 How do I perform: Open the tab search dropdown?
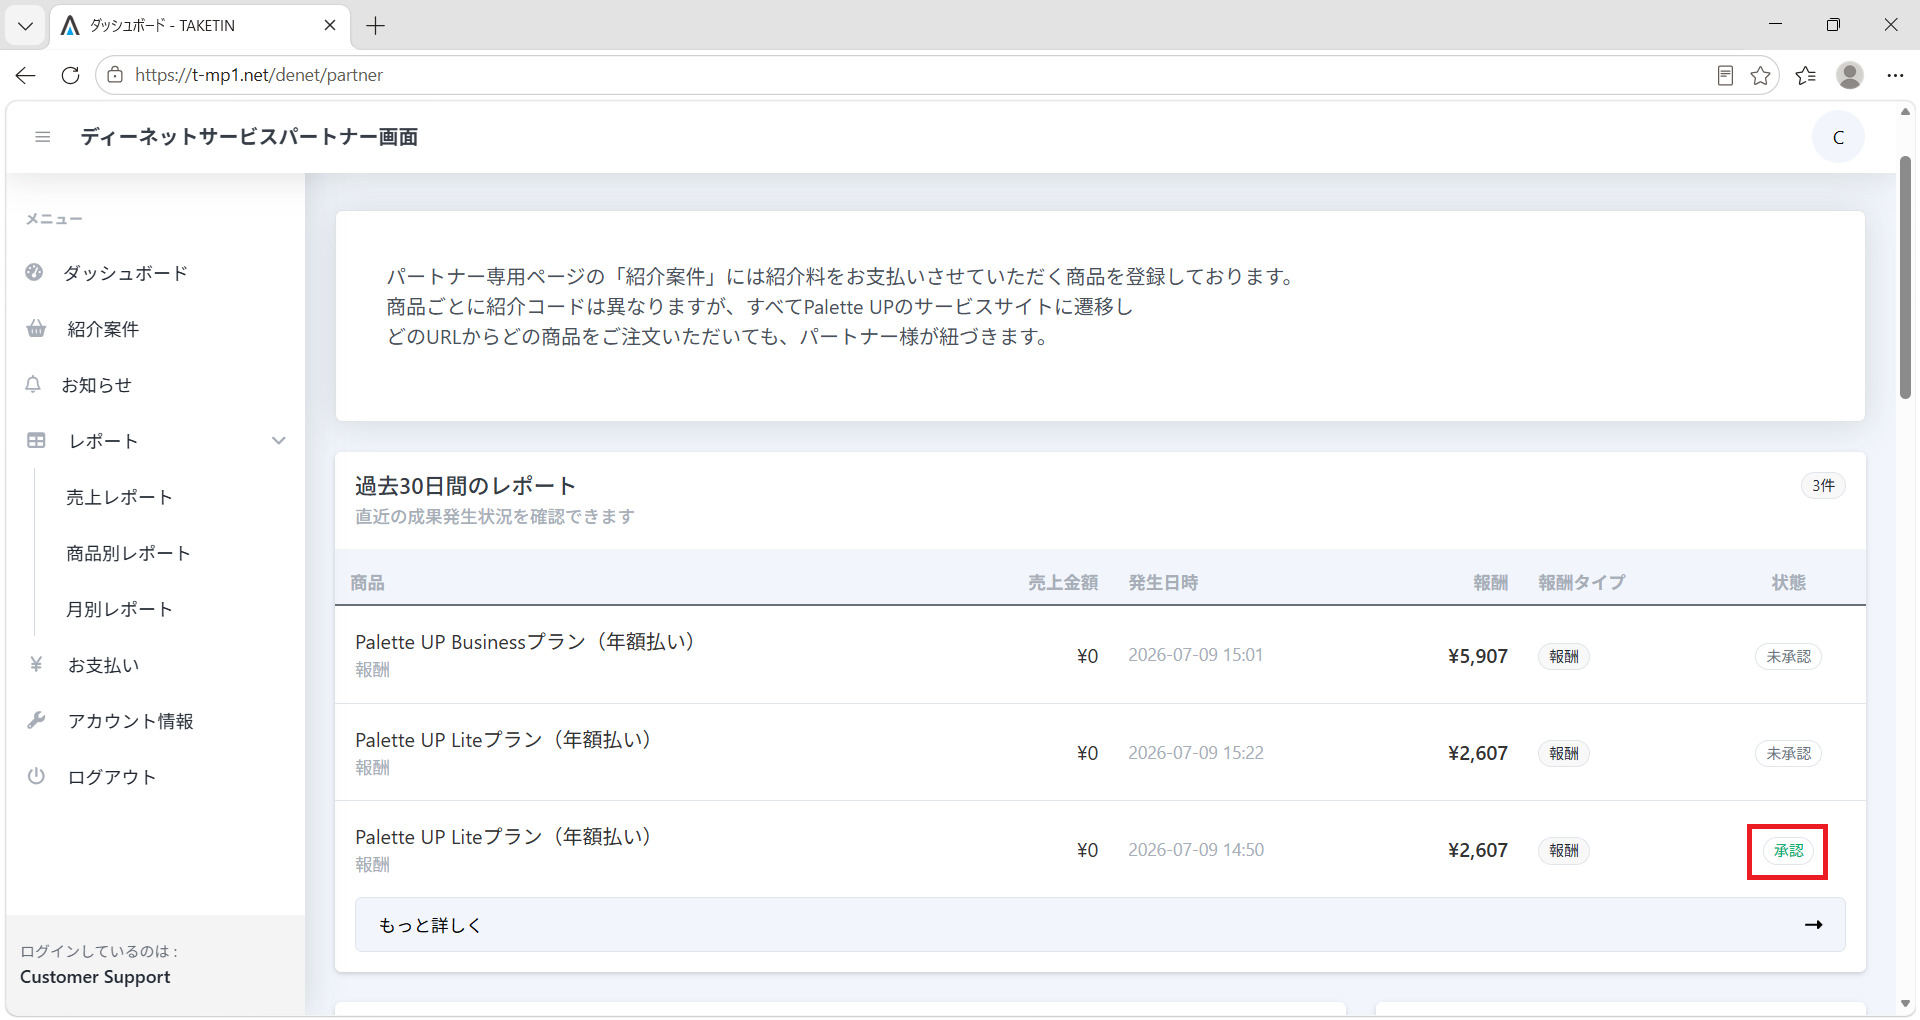coord(26,26)
